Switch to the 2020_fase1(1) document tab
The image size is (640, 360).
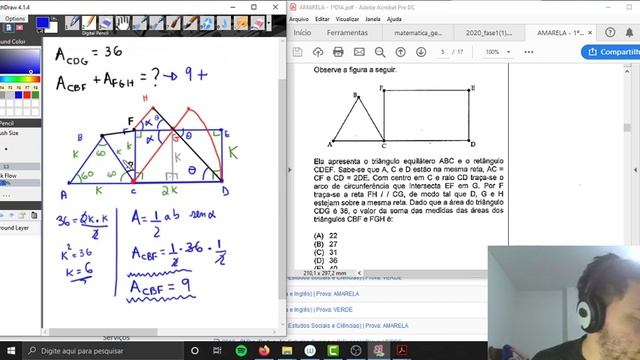pos(489,33)
